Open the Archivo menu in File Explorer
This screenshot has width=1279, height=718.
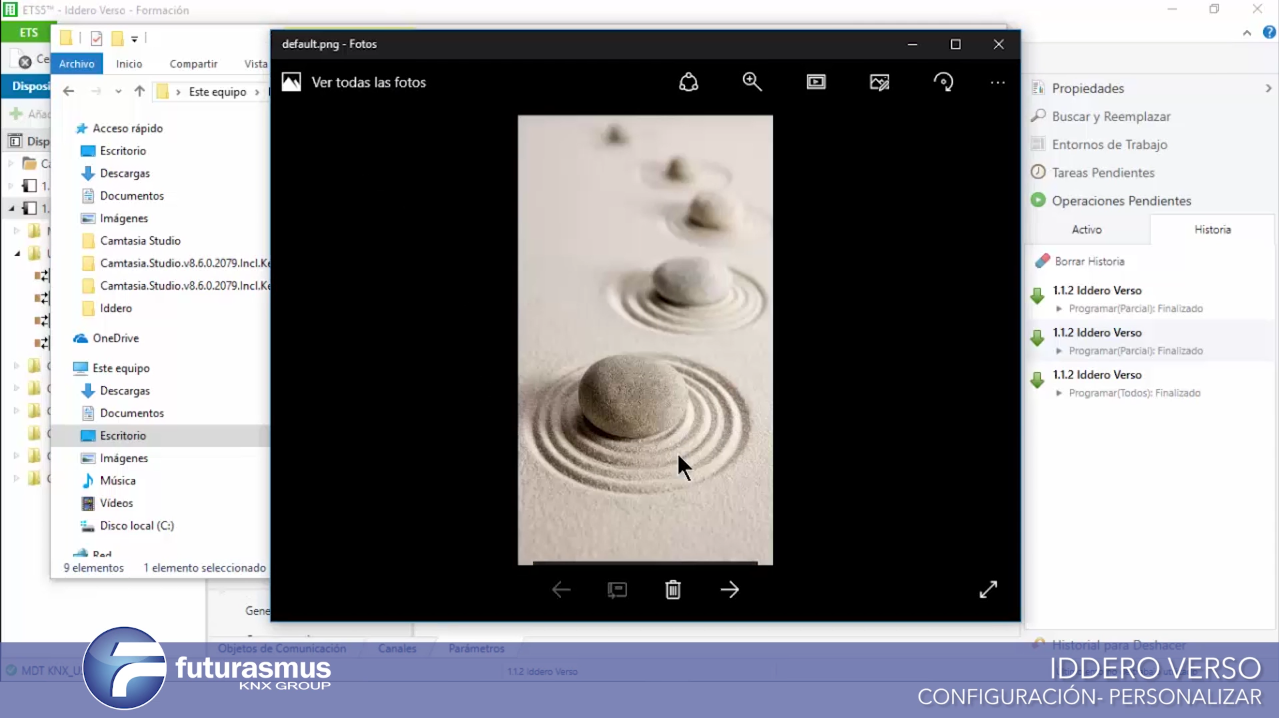click(x=77, y=64)
